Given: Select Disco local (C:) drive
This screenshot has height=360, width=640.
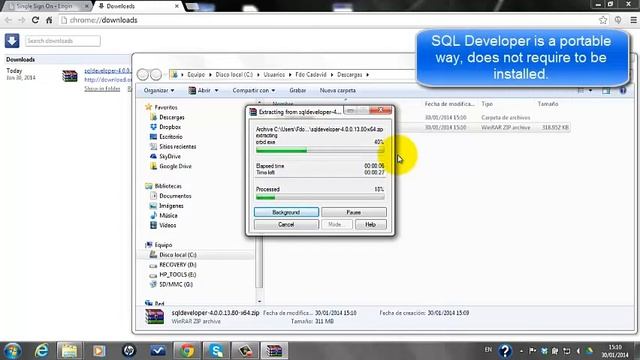Looking at the screenshot, I should (178, 255).
